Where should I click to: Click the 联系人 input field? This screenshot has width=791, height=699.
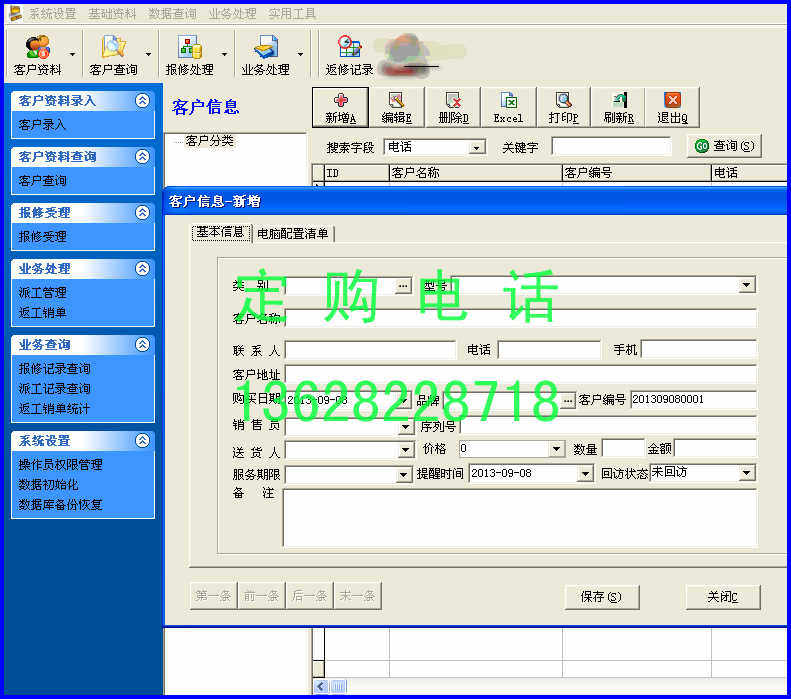[371, 350]
